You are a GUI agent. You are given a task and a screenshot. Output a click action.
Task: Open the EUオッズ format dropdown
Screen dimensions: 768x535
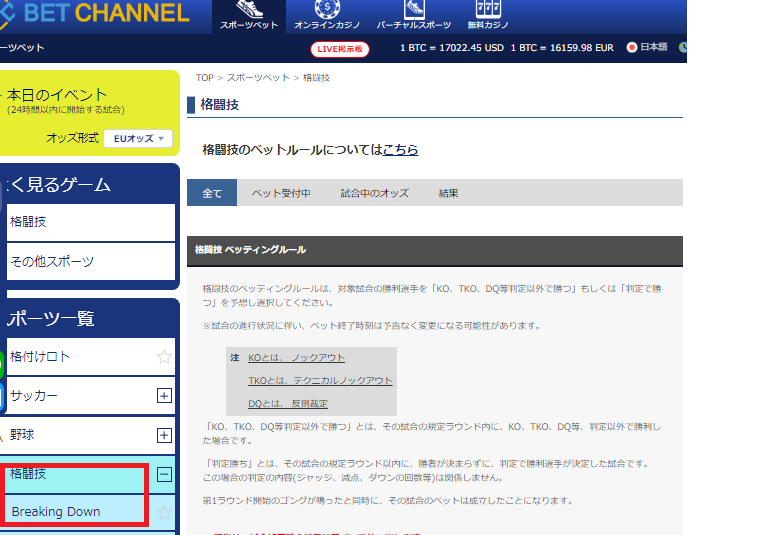[x=138, y=139]
